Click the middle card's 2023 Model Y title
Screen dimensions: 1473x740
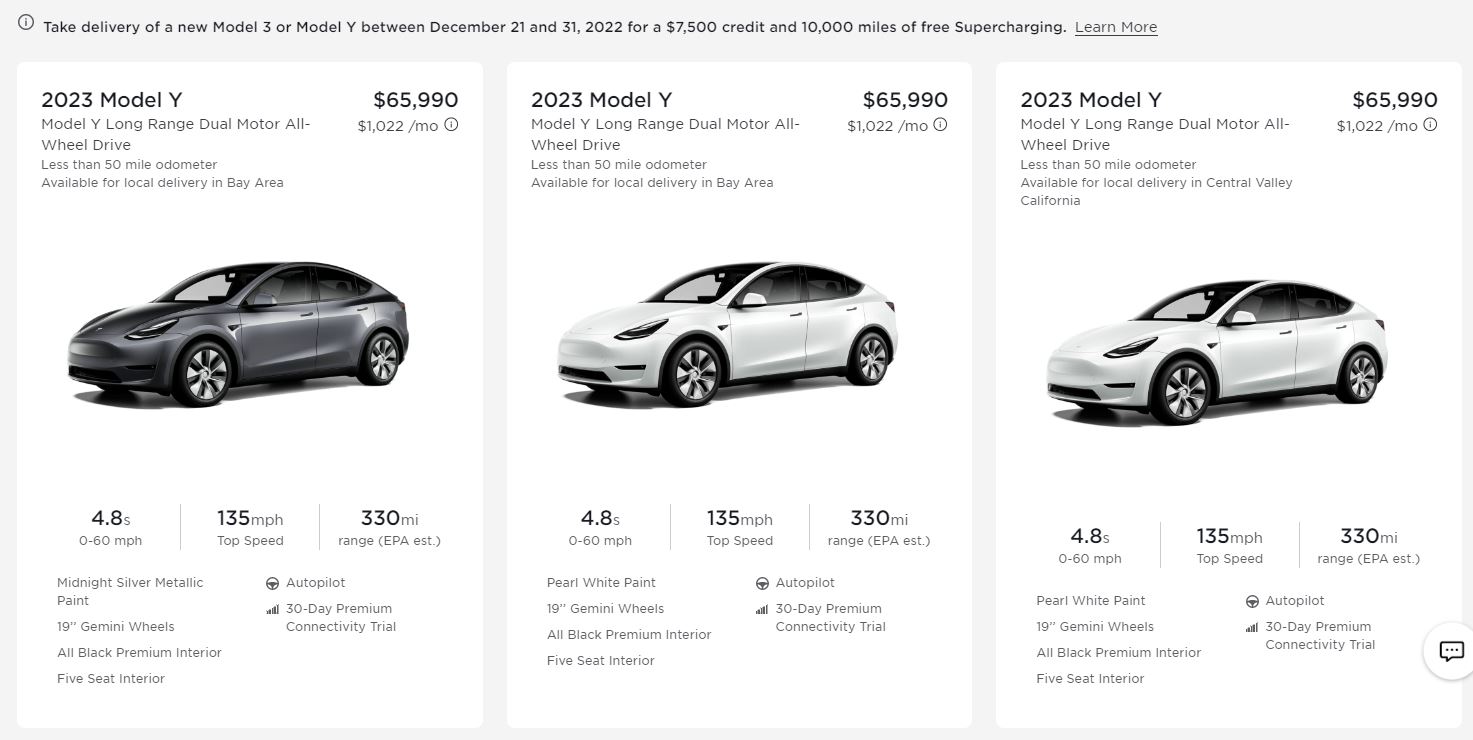(601, 100)
